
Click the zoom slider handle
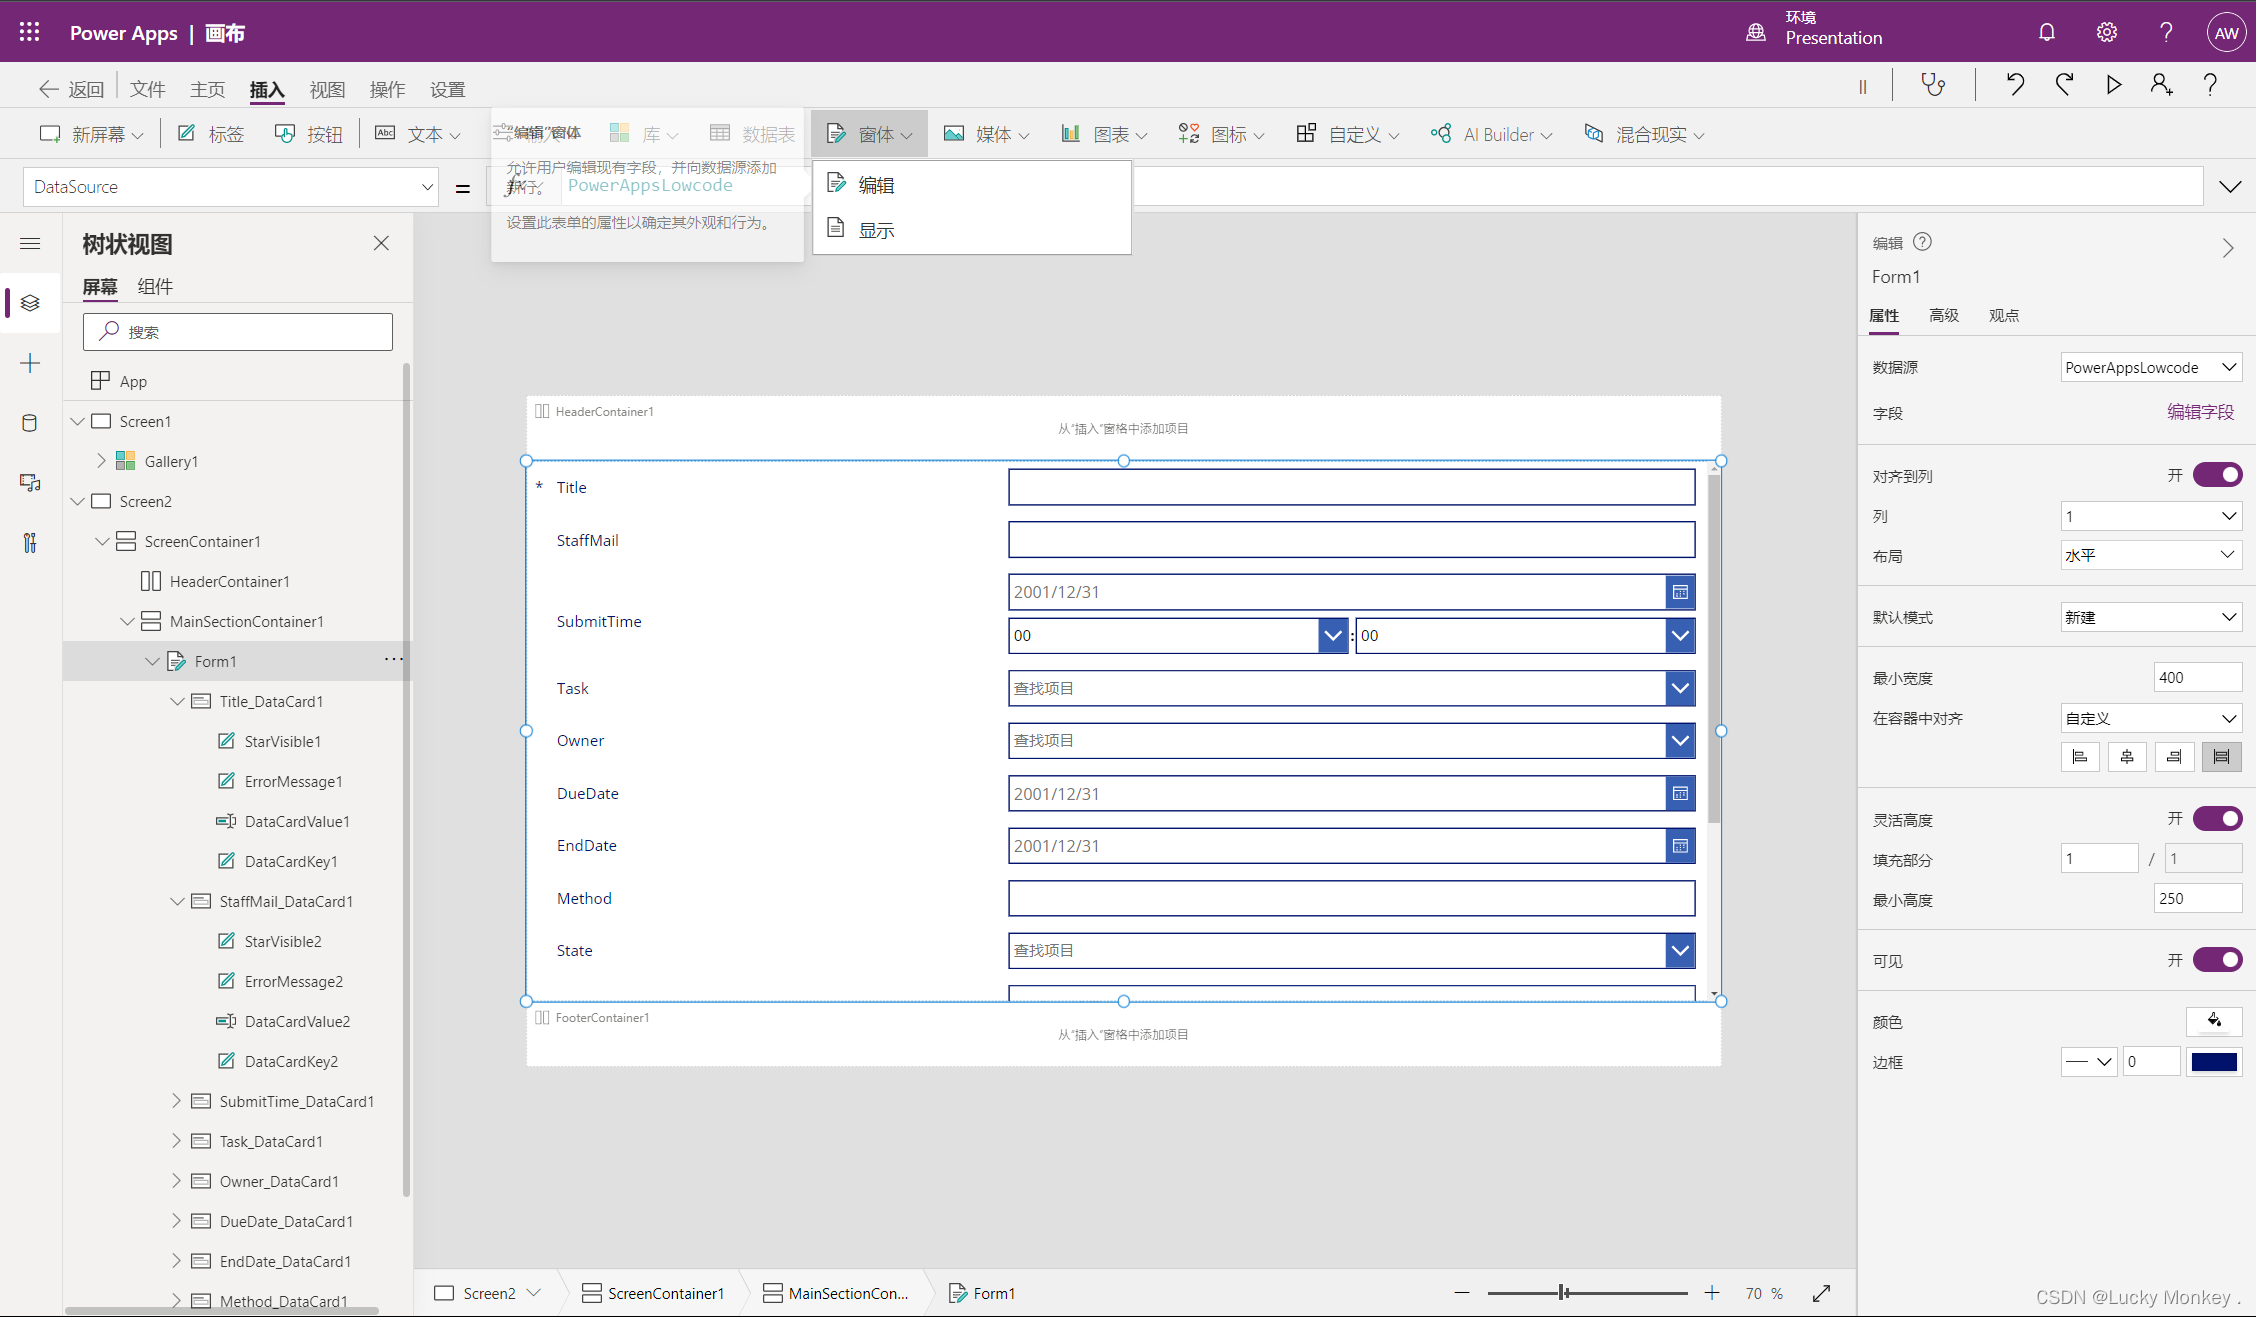1563,1293
